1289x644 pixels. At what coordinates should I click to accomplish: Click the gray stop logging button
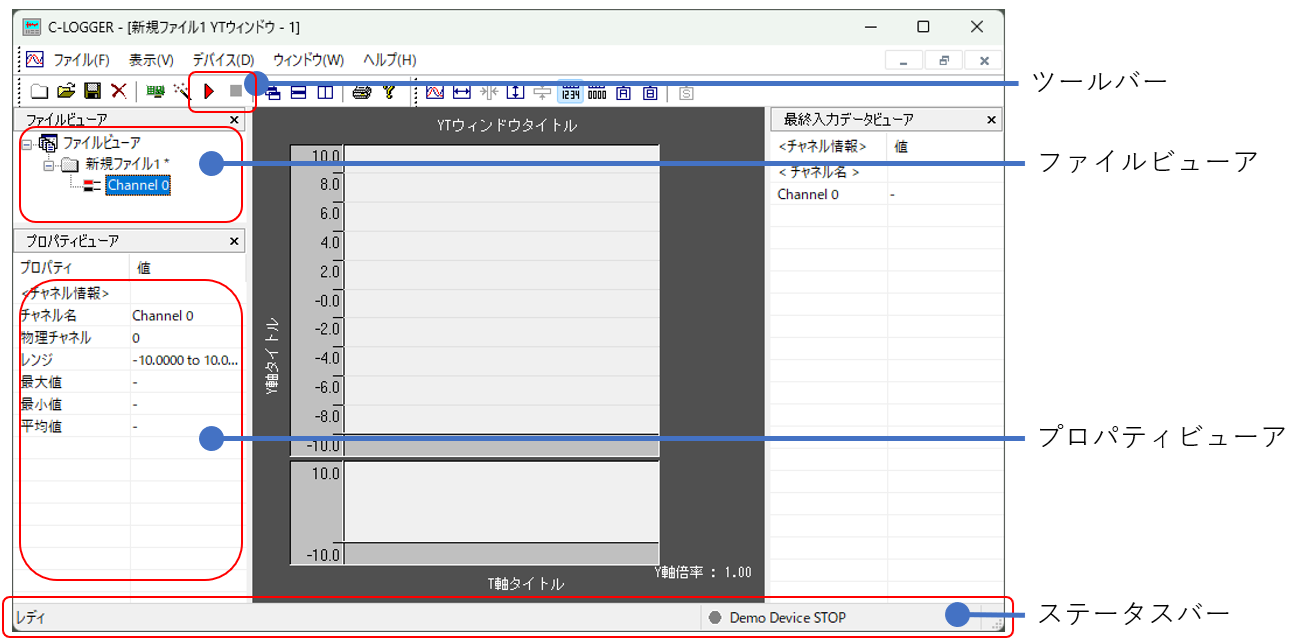pos(236,92)
